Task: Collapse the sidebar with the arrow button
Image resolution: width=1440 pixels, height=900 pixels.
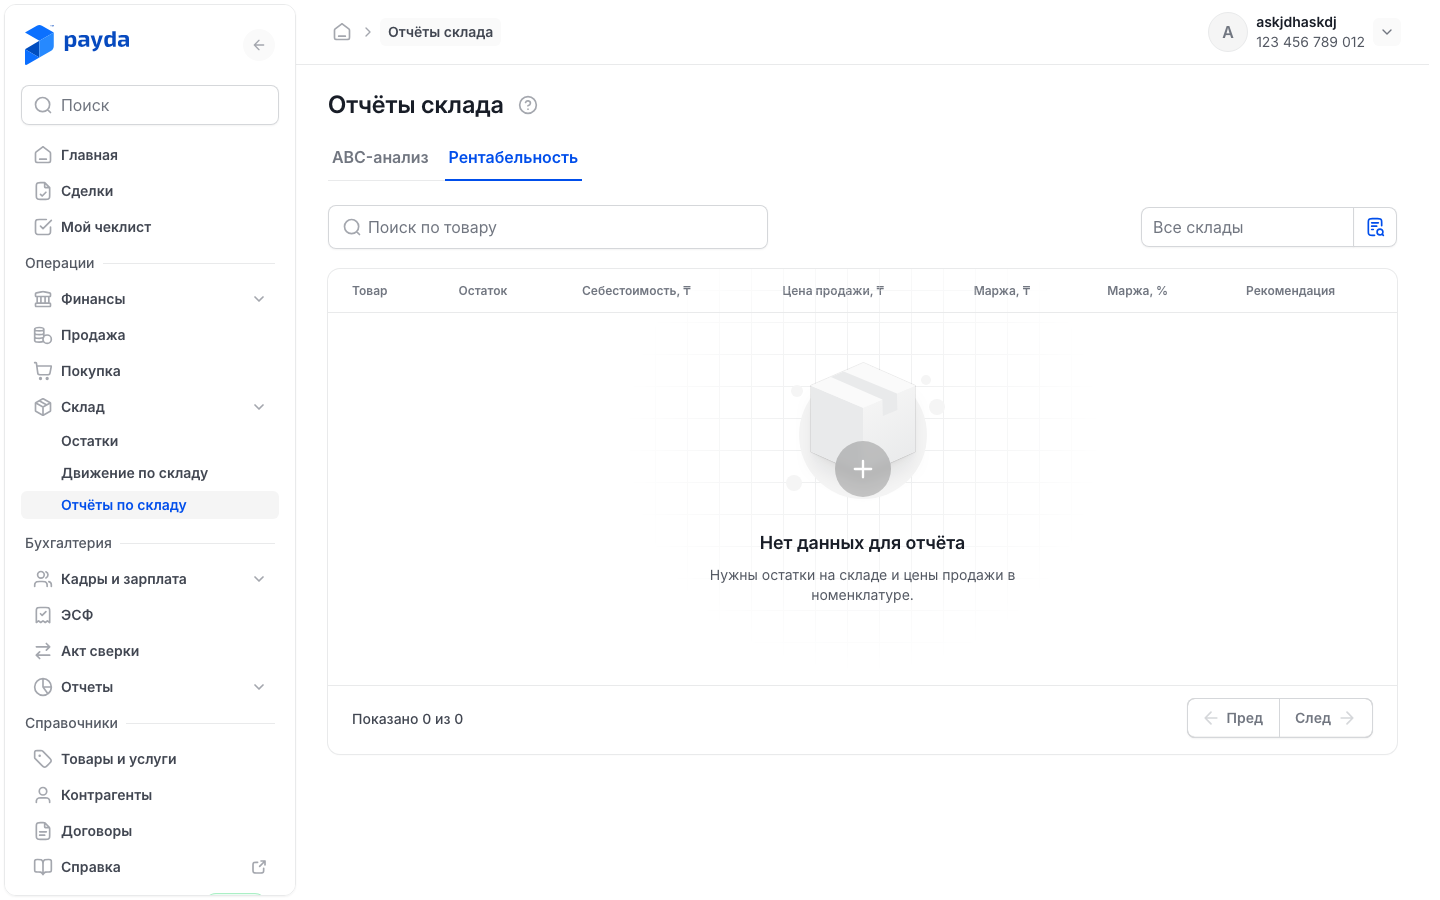Action: tap(259, 45)
